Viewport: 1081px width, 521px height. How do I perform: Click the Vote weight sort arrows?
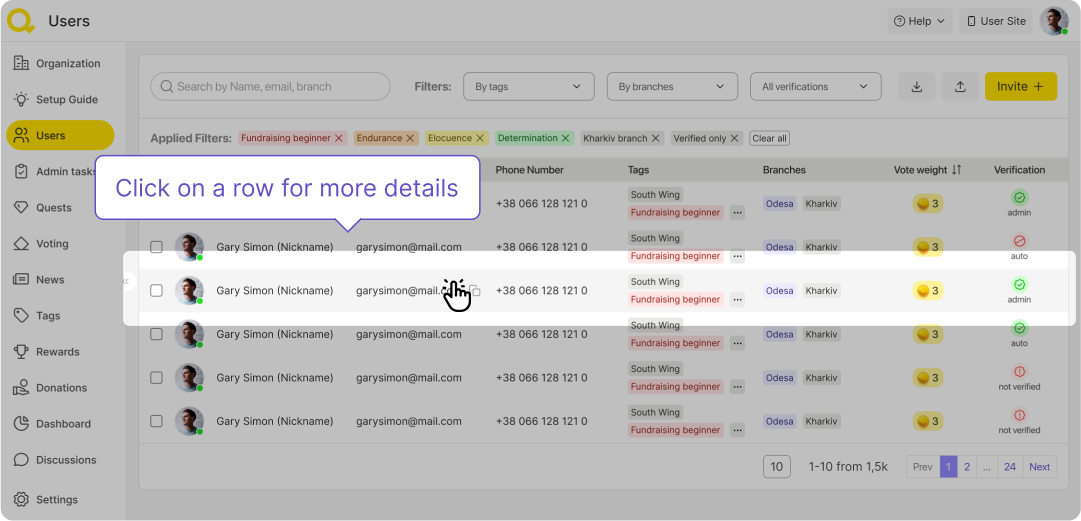956,170
